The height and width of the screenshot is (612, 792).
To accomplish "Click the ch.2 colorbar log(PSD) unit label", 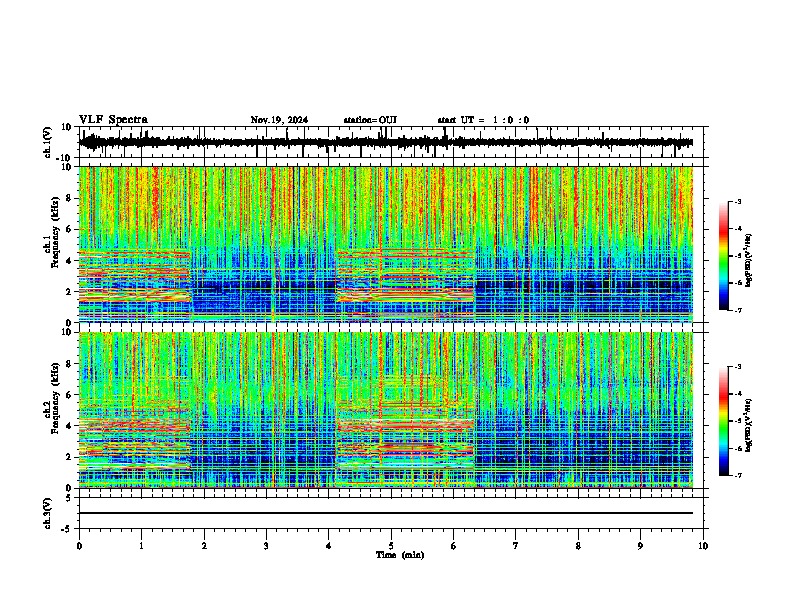I will click(x=748, y=425).
